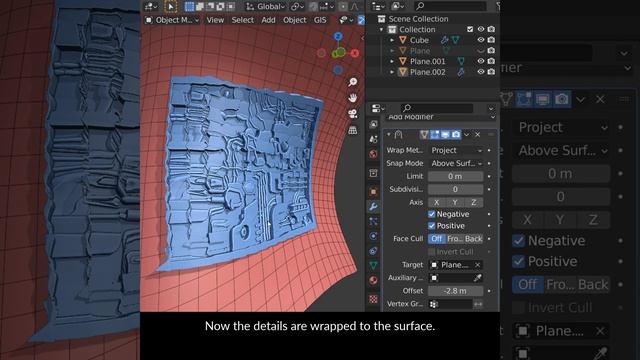Remove the modifier with its X button
640x360 pixels.
coord(478,134)
